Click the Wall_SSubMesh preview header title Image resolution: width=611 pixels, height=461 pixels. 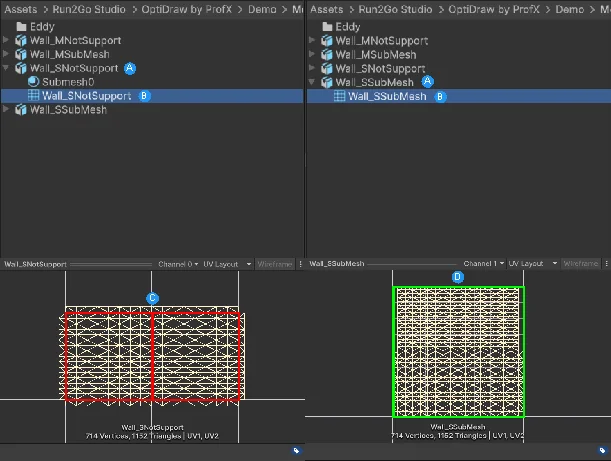click(x=337, y=264)
